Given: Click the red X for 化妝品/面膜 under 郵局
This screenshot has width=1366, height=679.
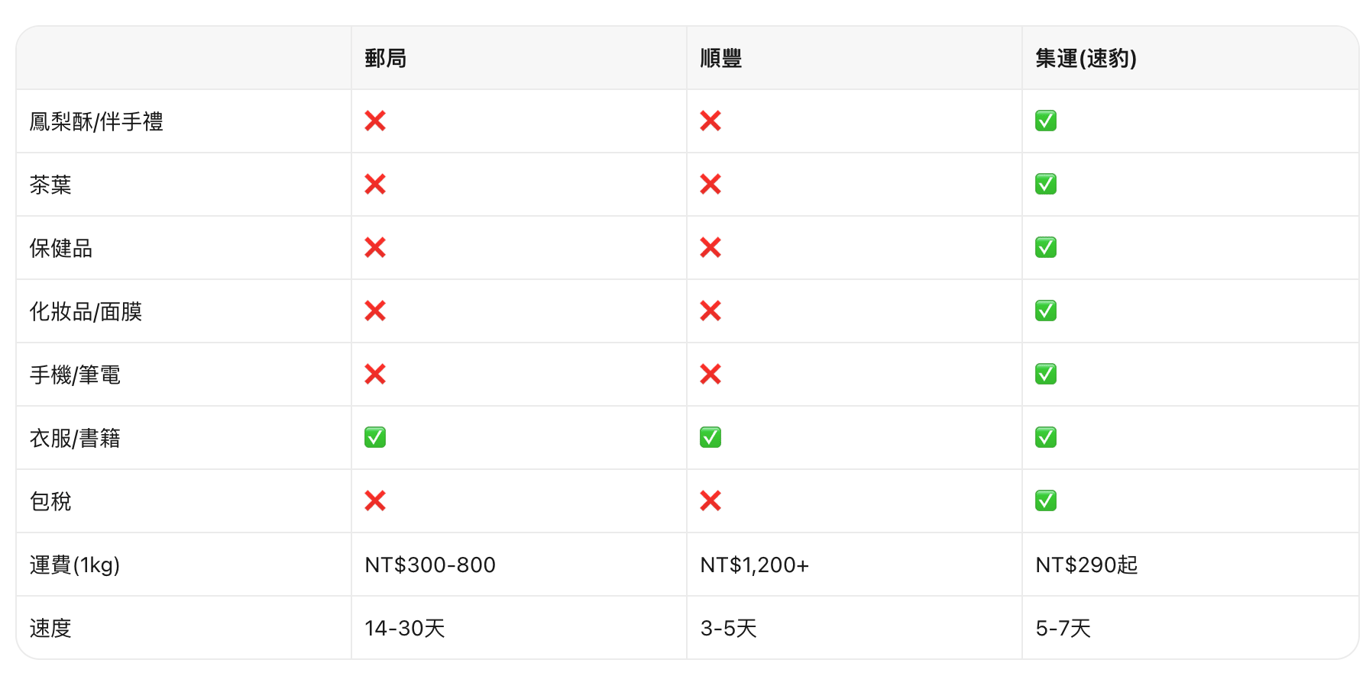Looking at the screenshot, I should point(375,311).
